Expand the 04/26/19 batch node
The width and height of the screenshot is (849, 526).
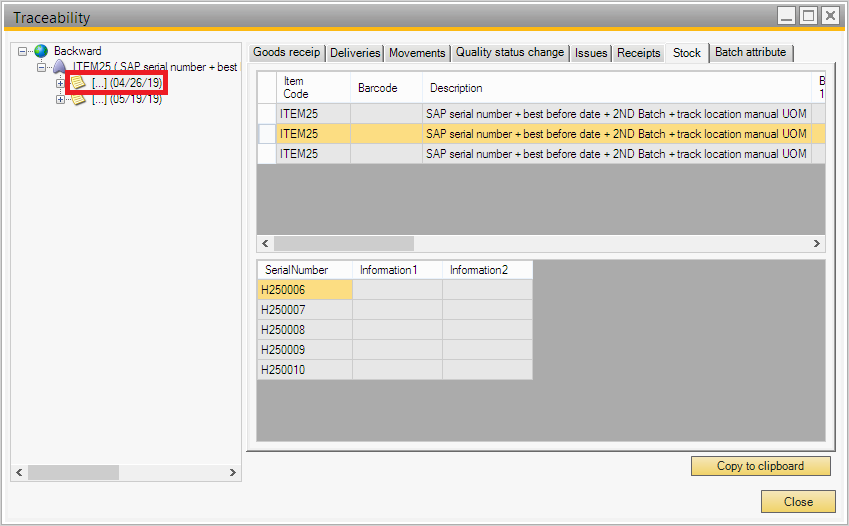[x=60, y=83]
